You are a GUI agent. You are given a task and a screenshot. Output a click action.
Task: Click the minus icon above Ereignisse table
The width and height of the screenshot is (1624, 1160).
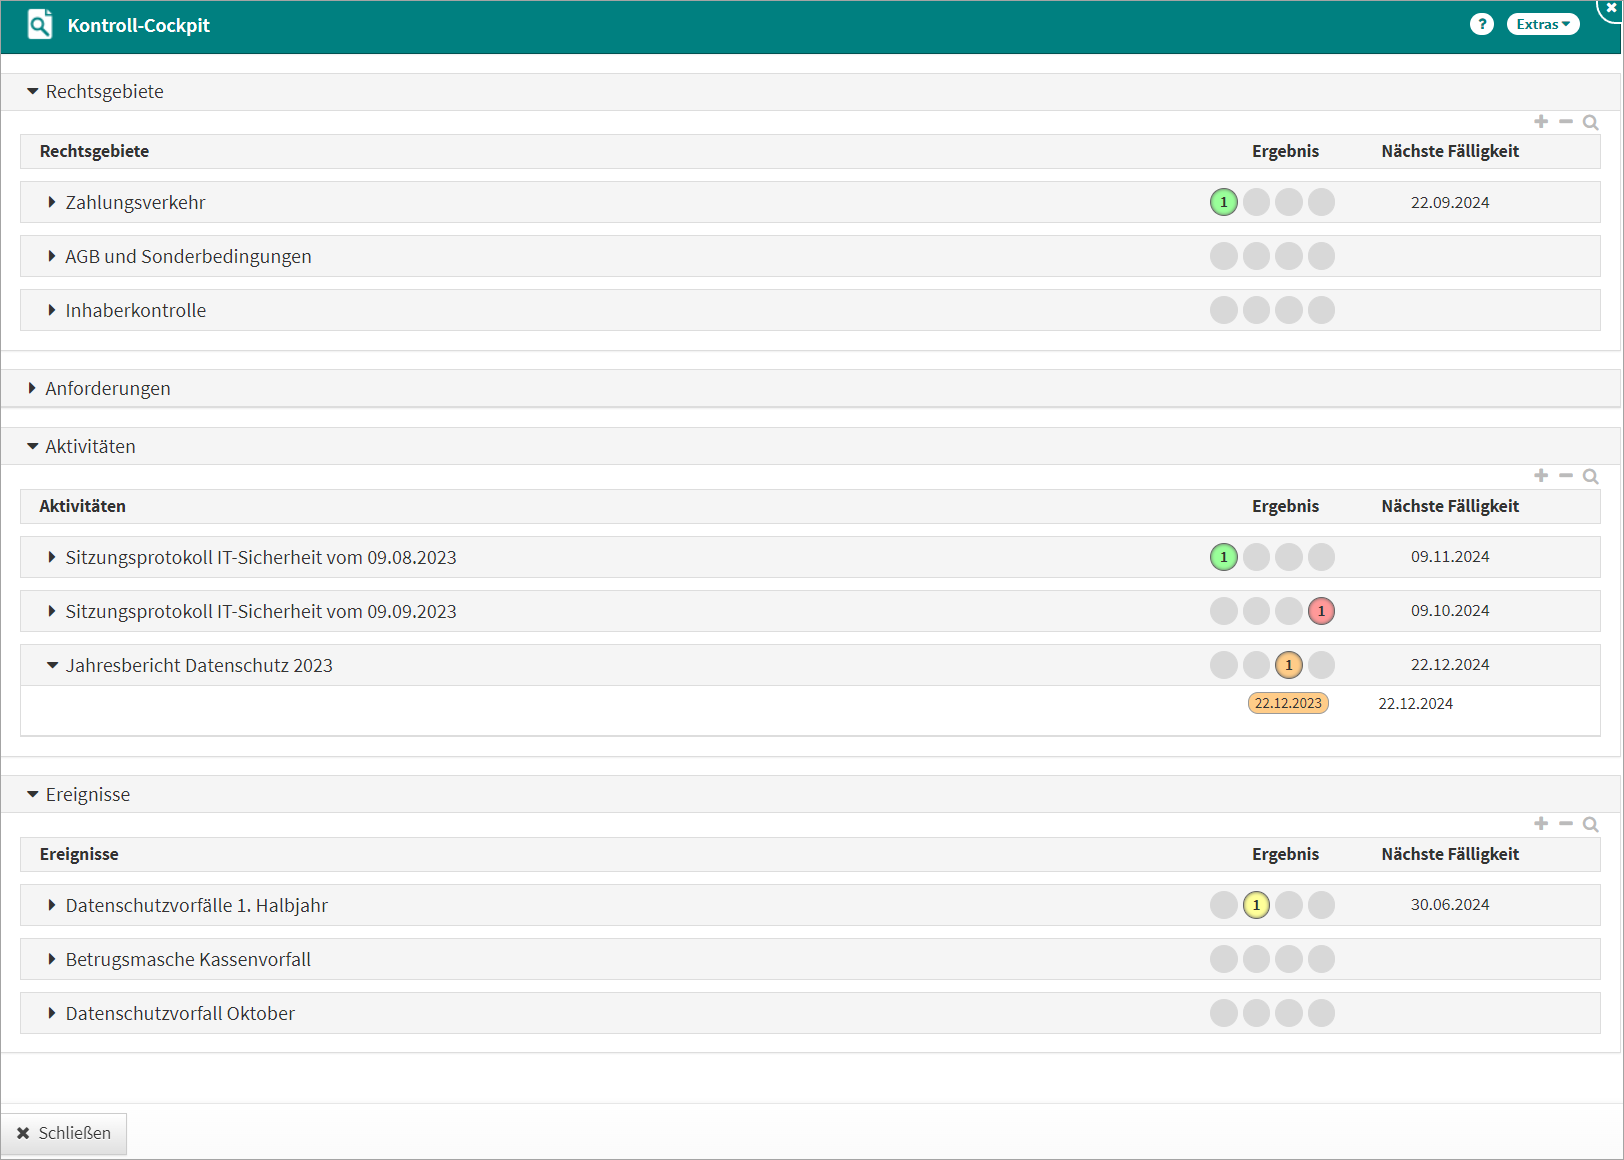pyautogui.click(x=1566, y=824)
